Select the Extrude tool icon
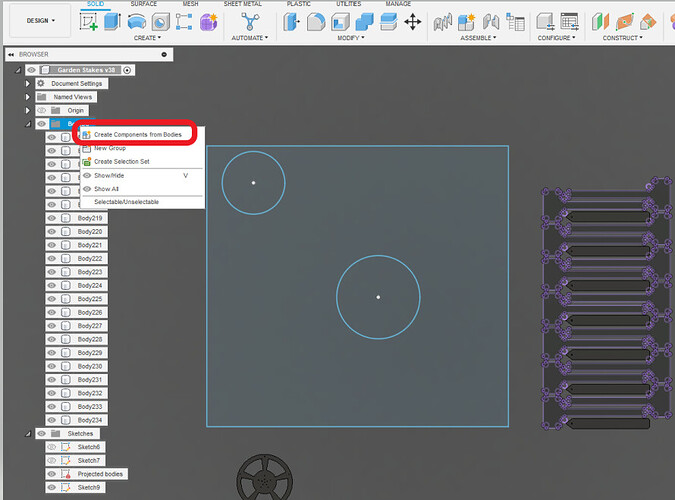The width and height of the screenshot is (675, 500). [112, 22]
